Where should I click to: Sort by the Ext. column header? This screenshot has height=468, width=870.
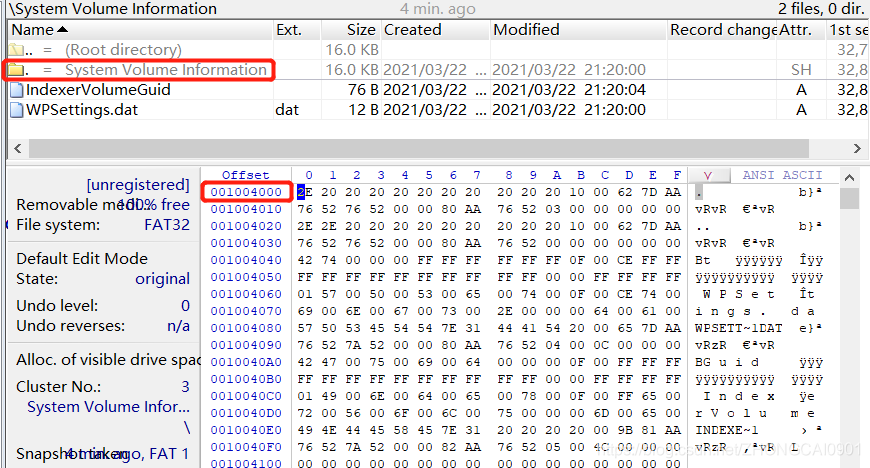(x=297, y=30)
